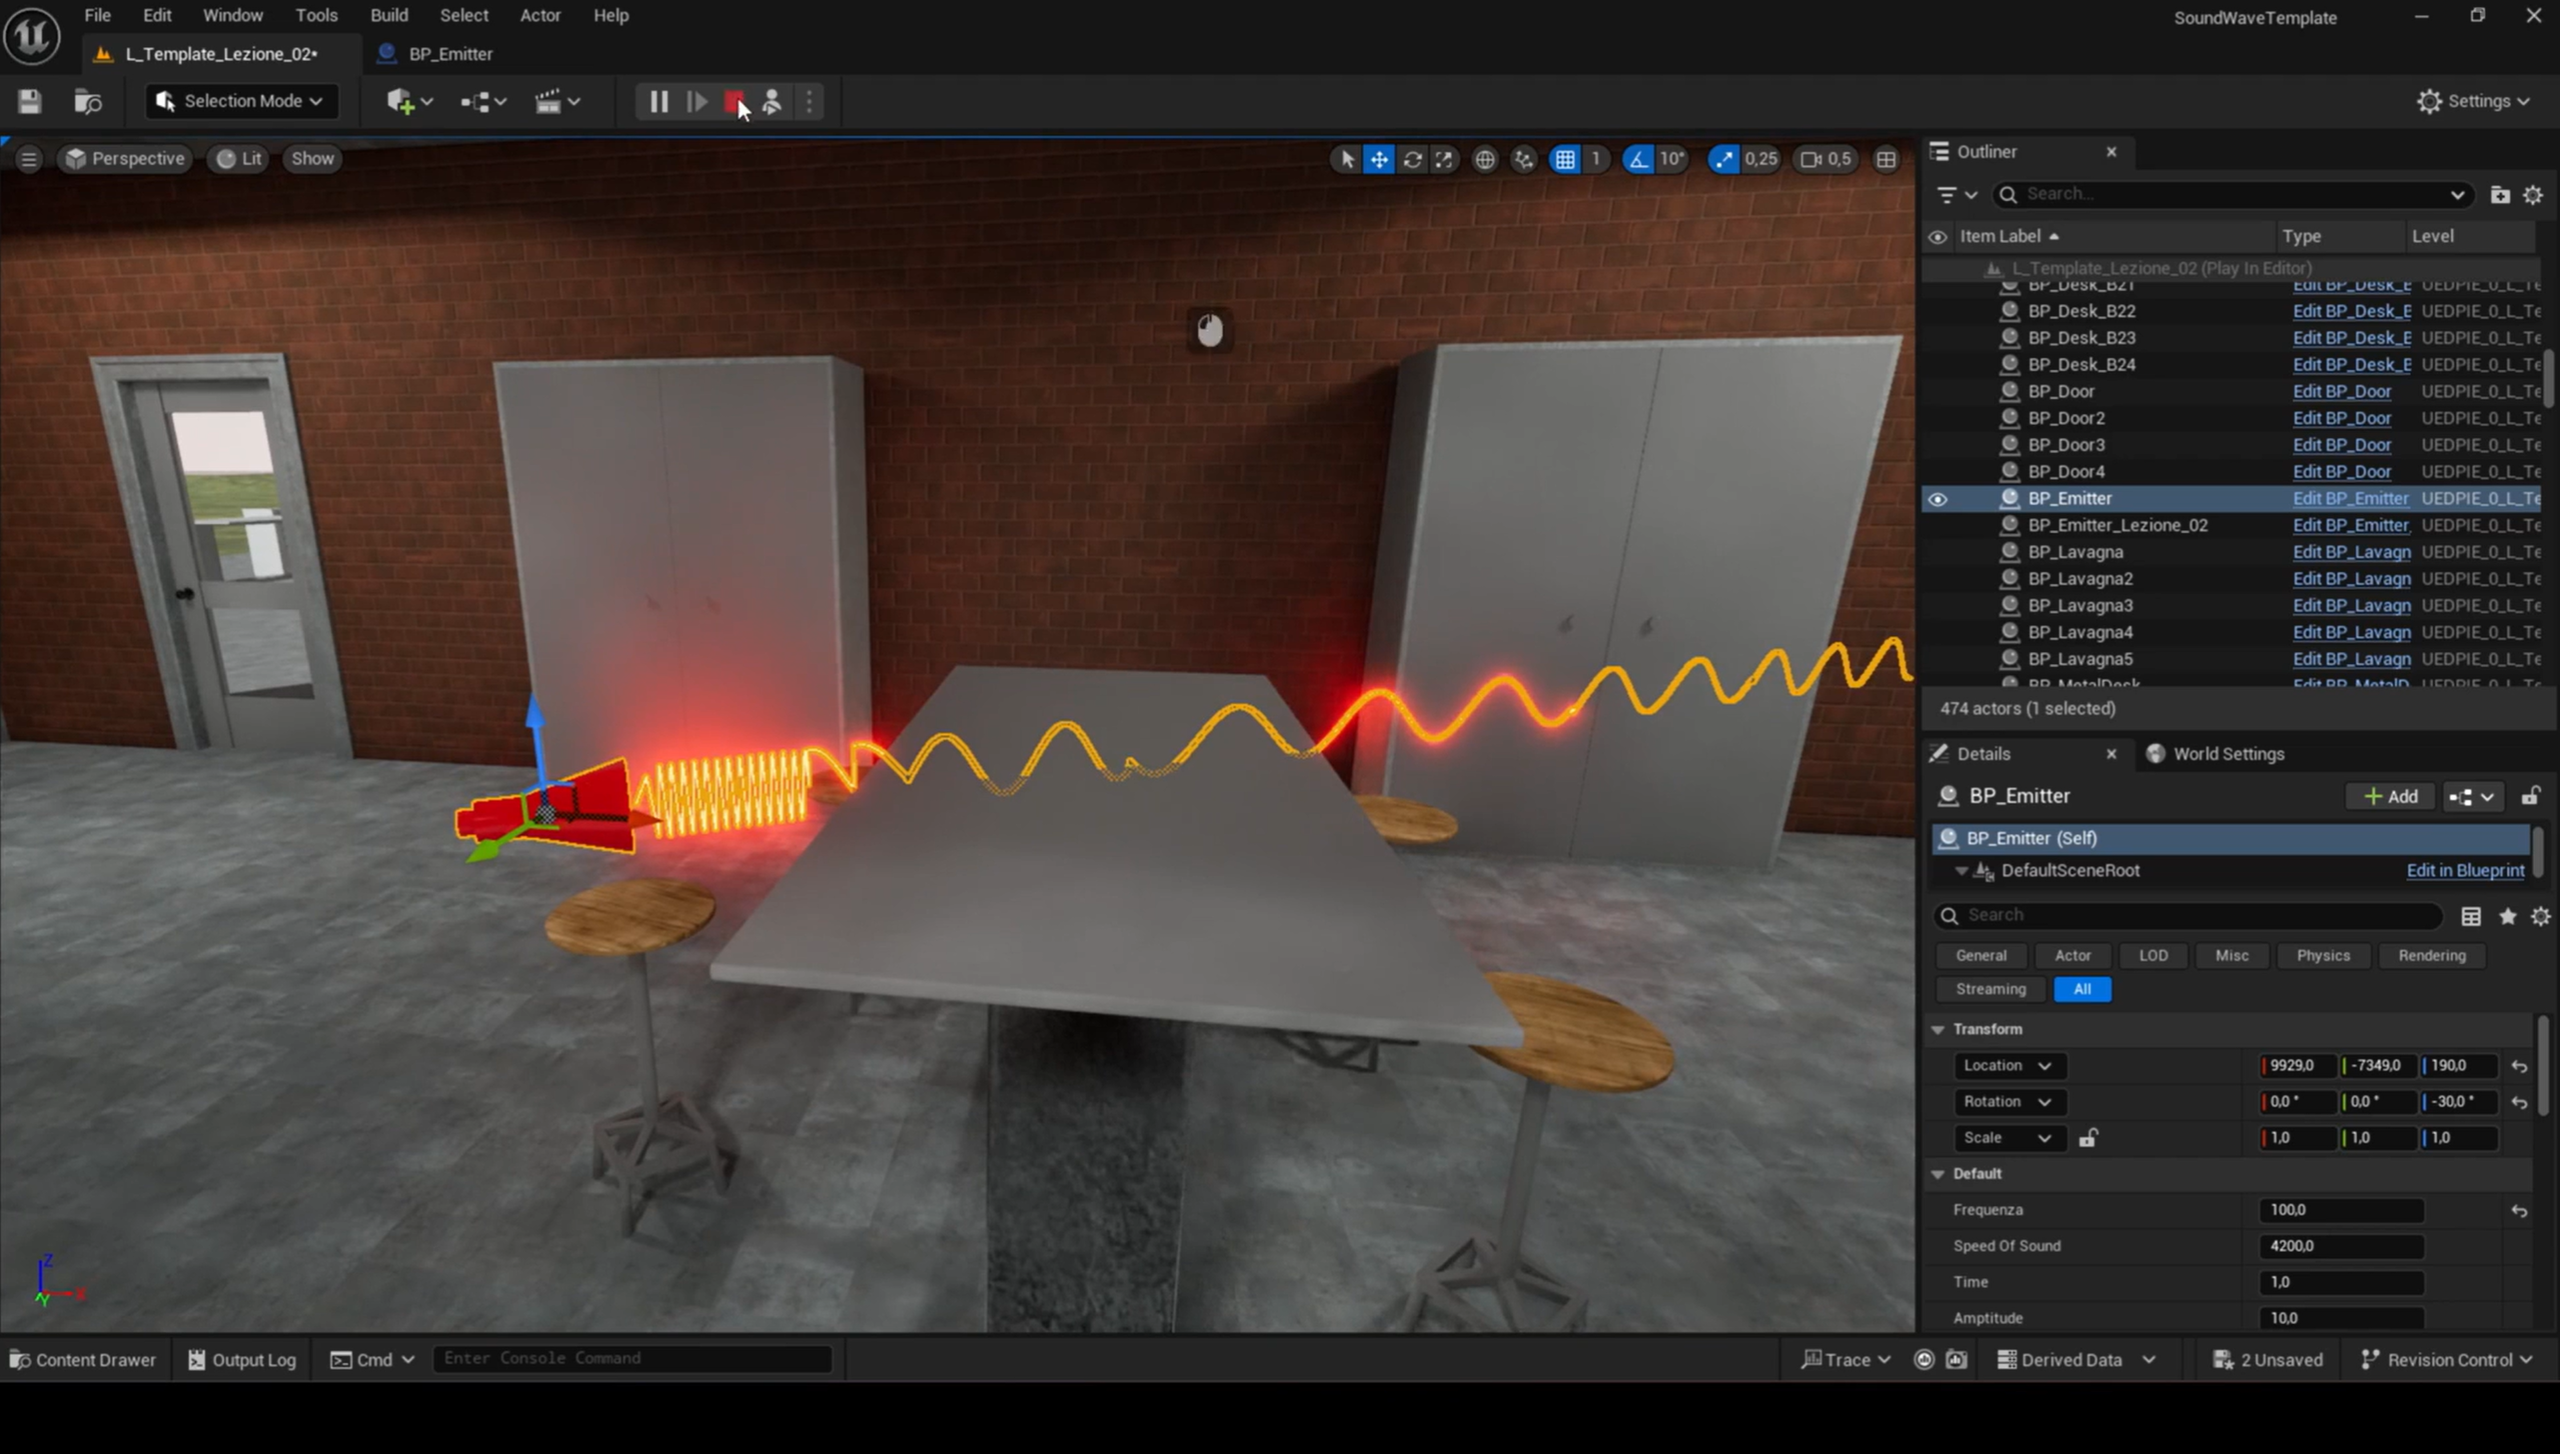The image size is (2560, 1454).
Task: Toggle BP_Emitter visibility eye icon
Action: [x=1937, y=498]
